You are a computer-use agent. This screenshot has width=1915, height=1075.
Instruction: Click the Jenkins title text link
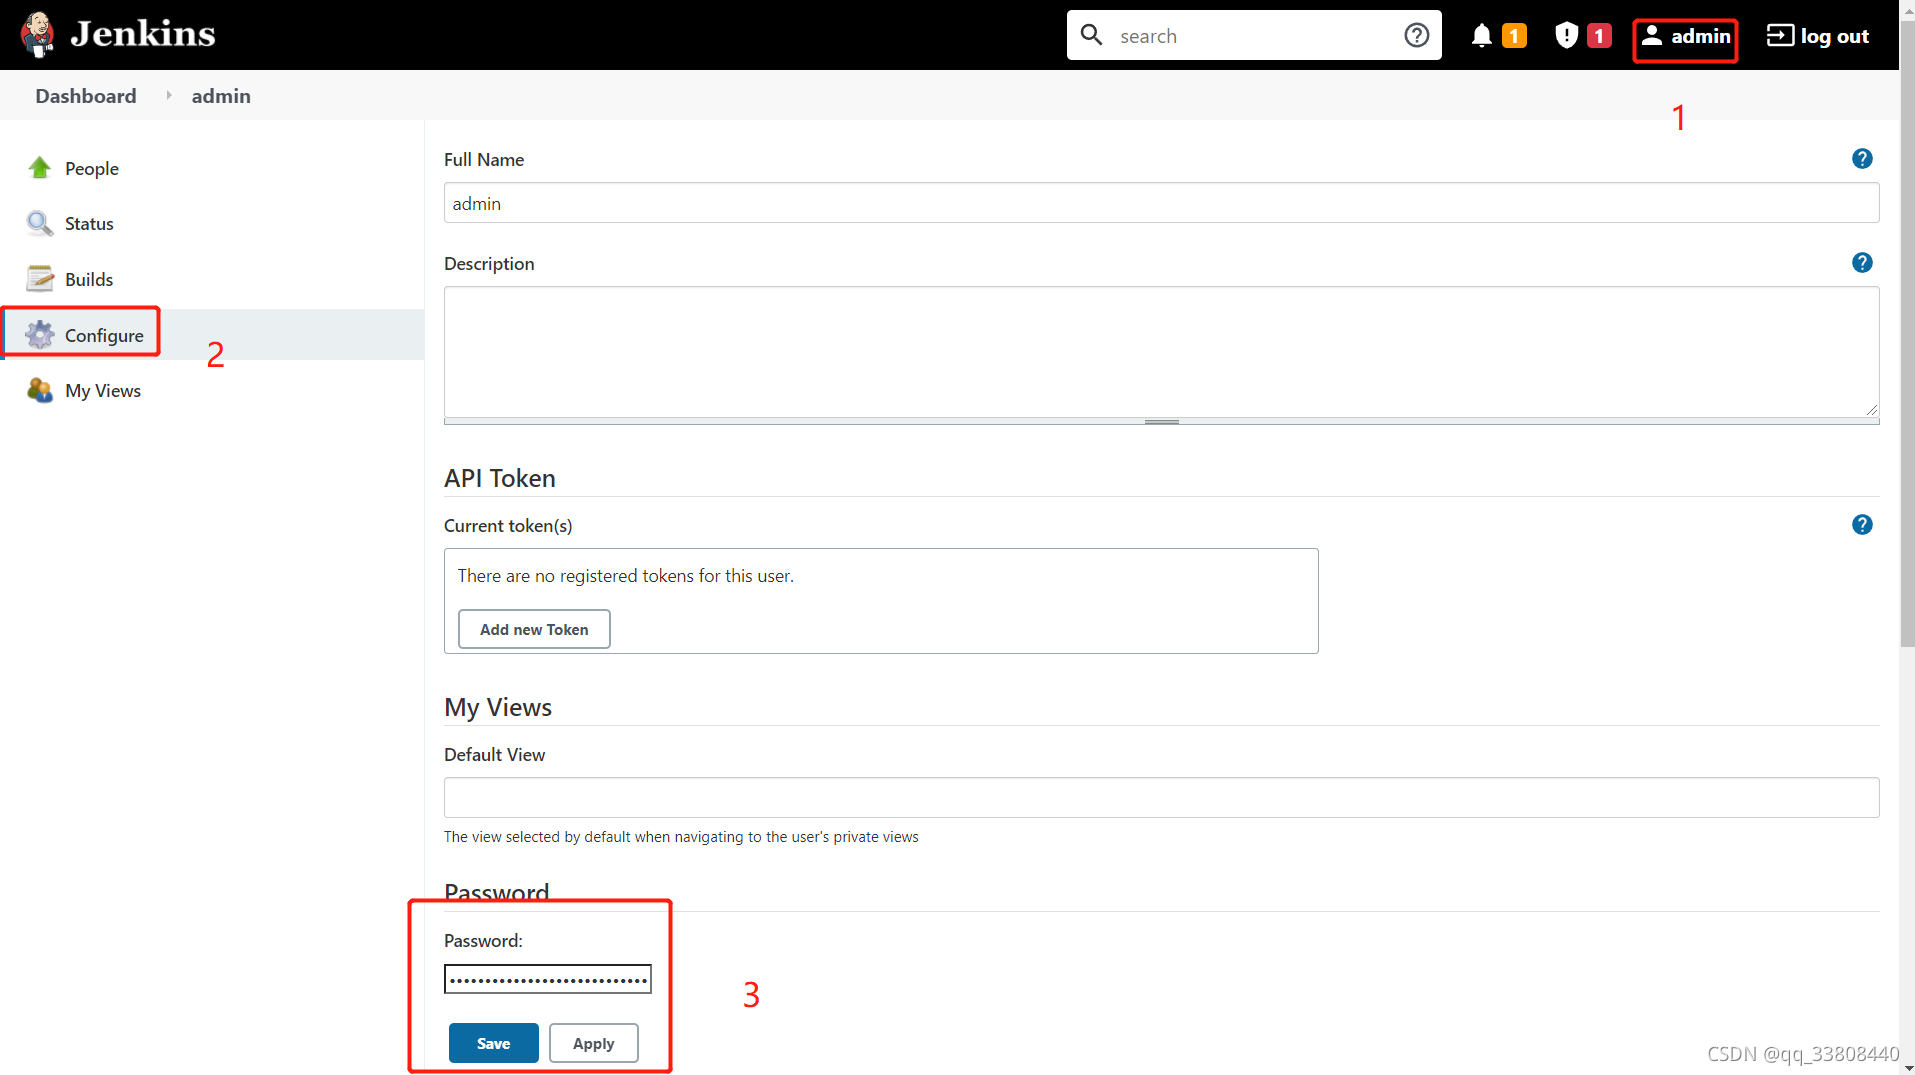[143, 35]
